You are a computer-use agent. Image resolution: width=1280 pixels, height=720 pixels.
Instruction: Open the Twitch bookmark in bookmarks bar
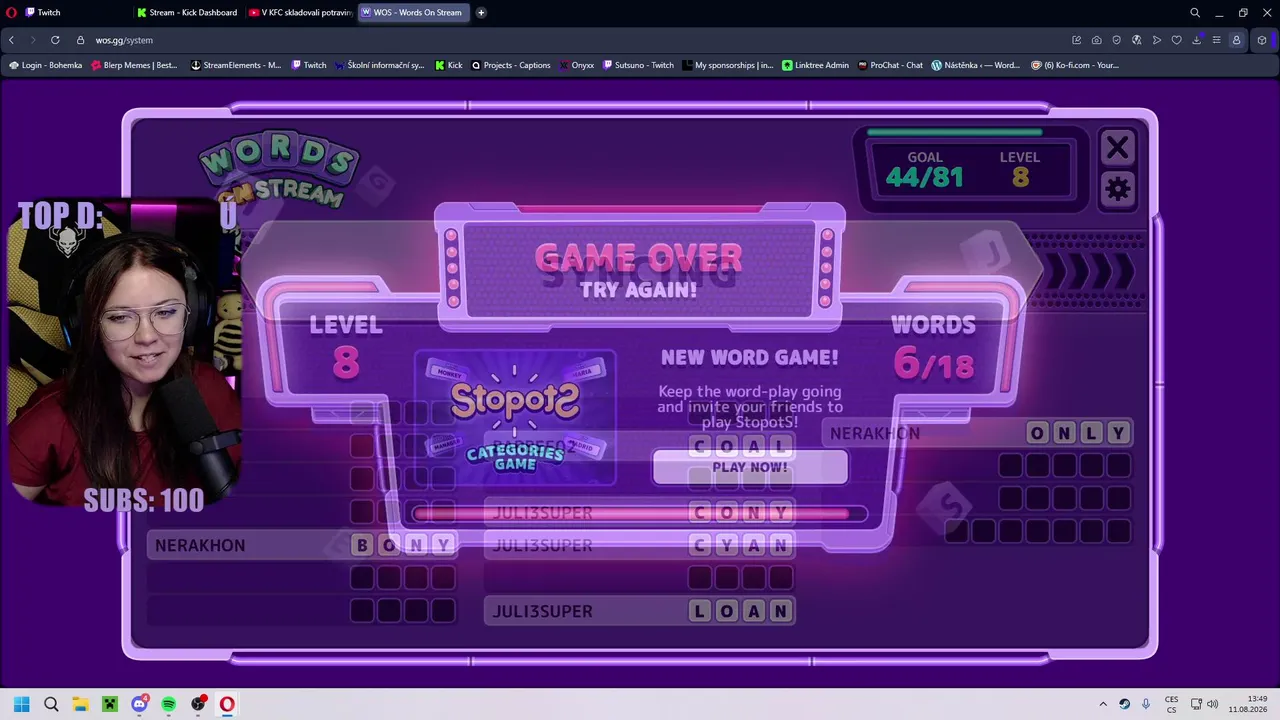click(x=309, y=65)
